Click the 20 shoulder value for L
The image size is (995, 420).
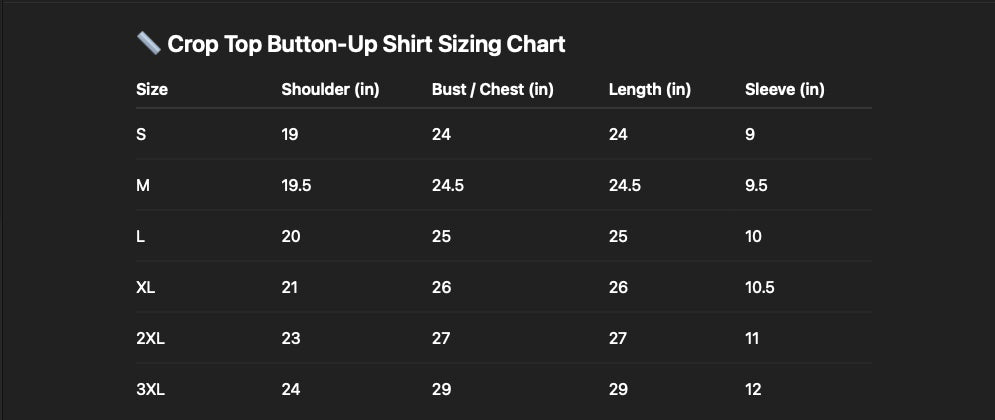(291, 237)
